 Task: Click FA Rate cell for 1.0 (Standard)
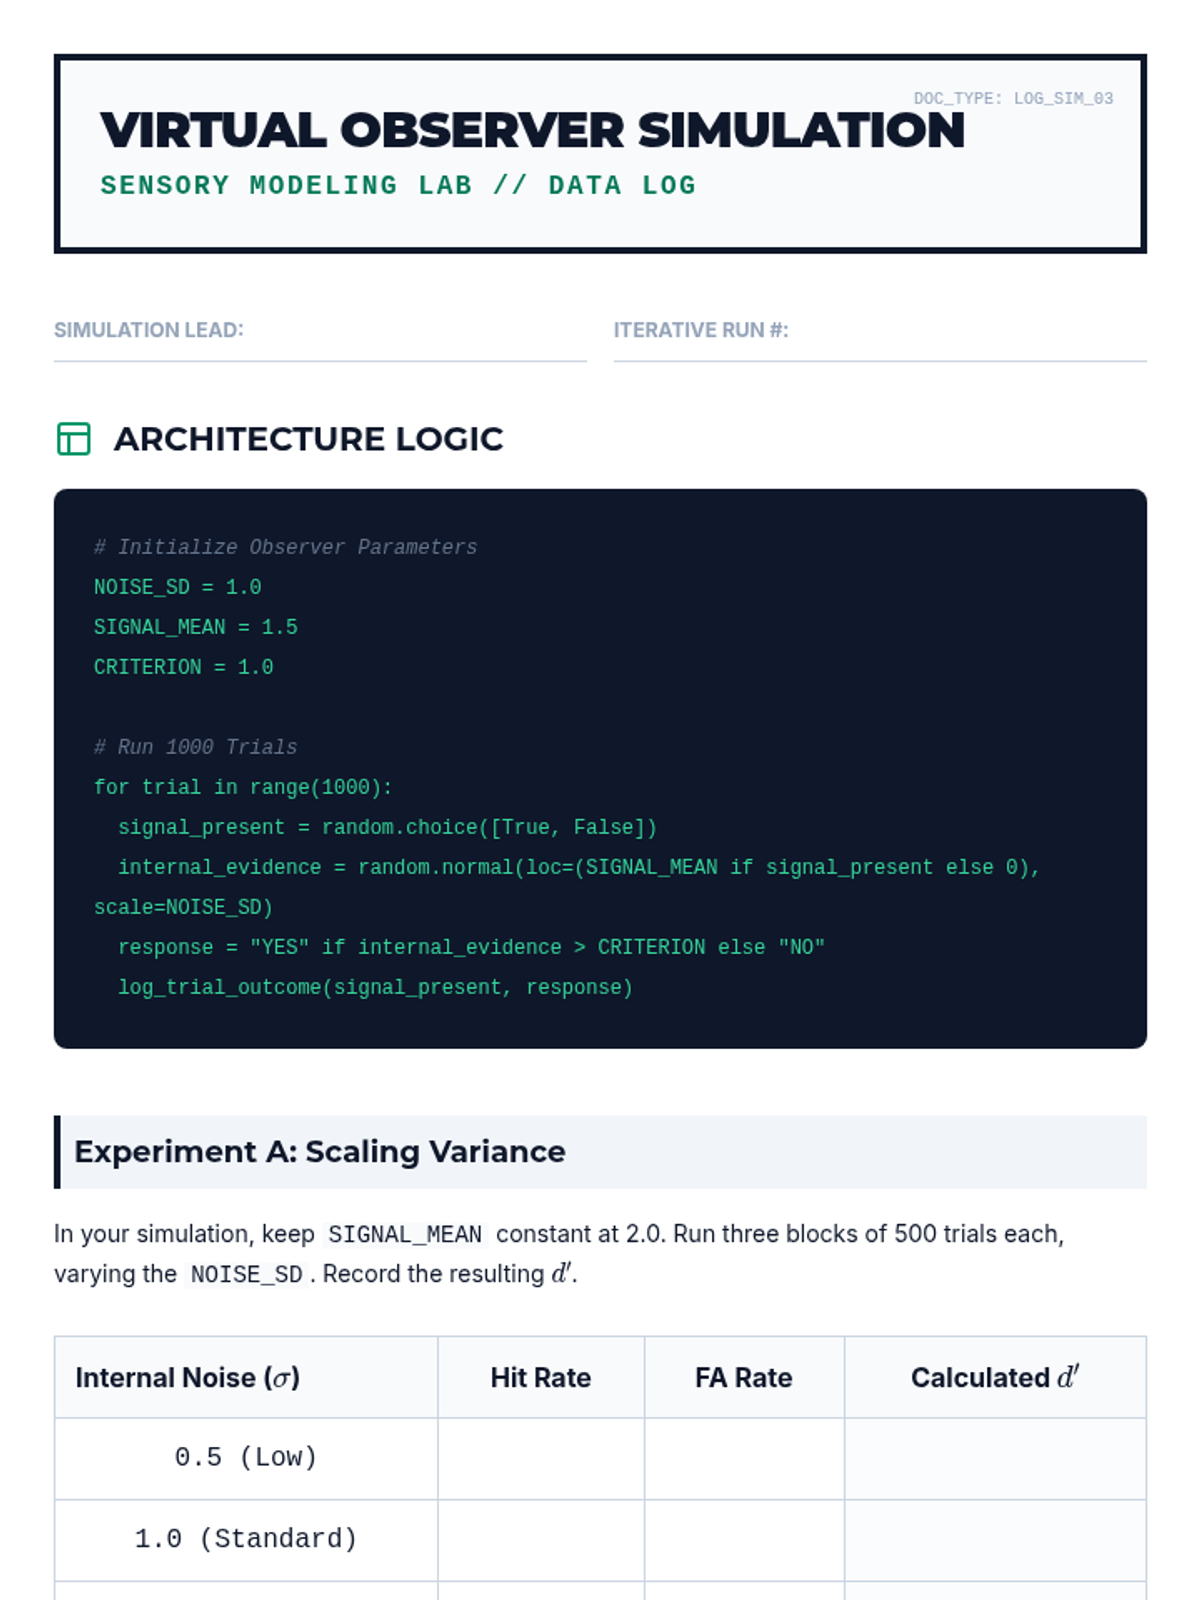pos(743,1539)
